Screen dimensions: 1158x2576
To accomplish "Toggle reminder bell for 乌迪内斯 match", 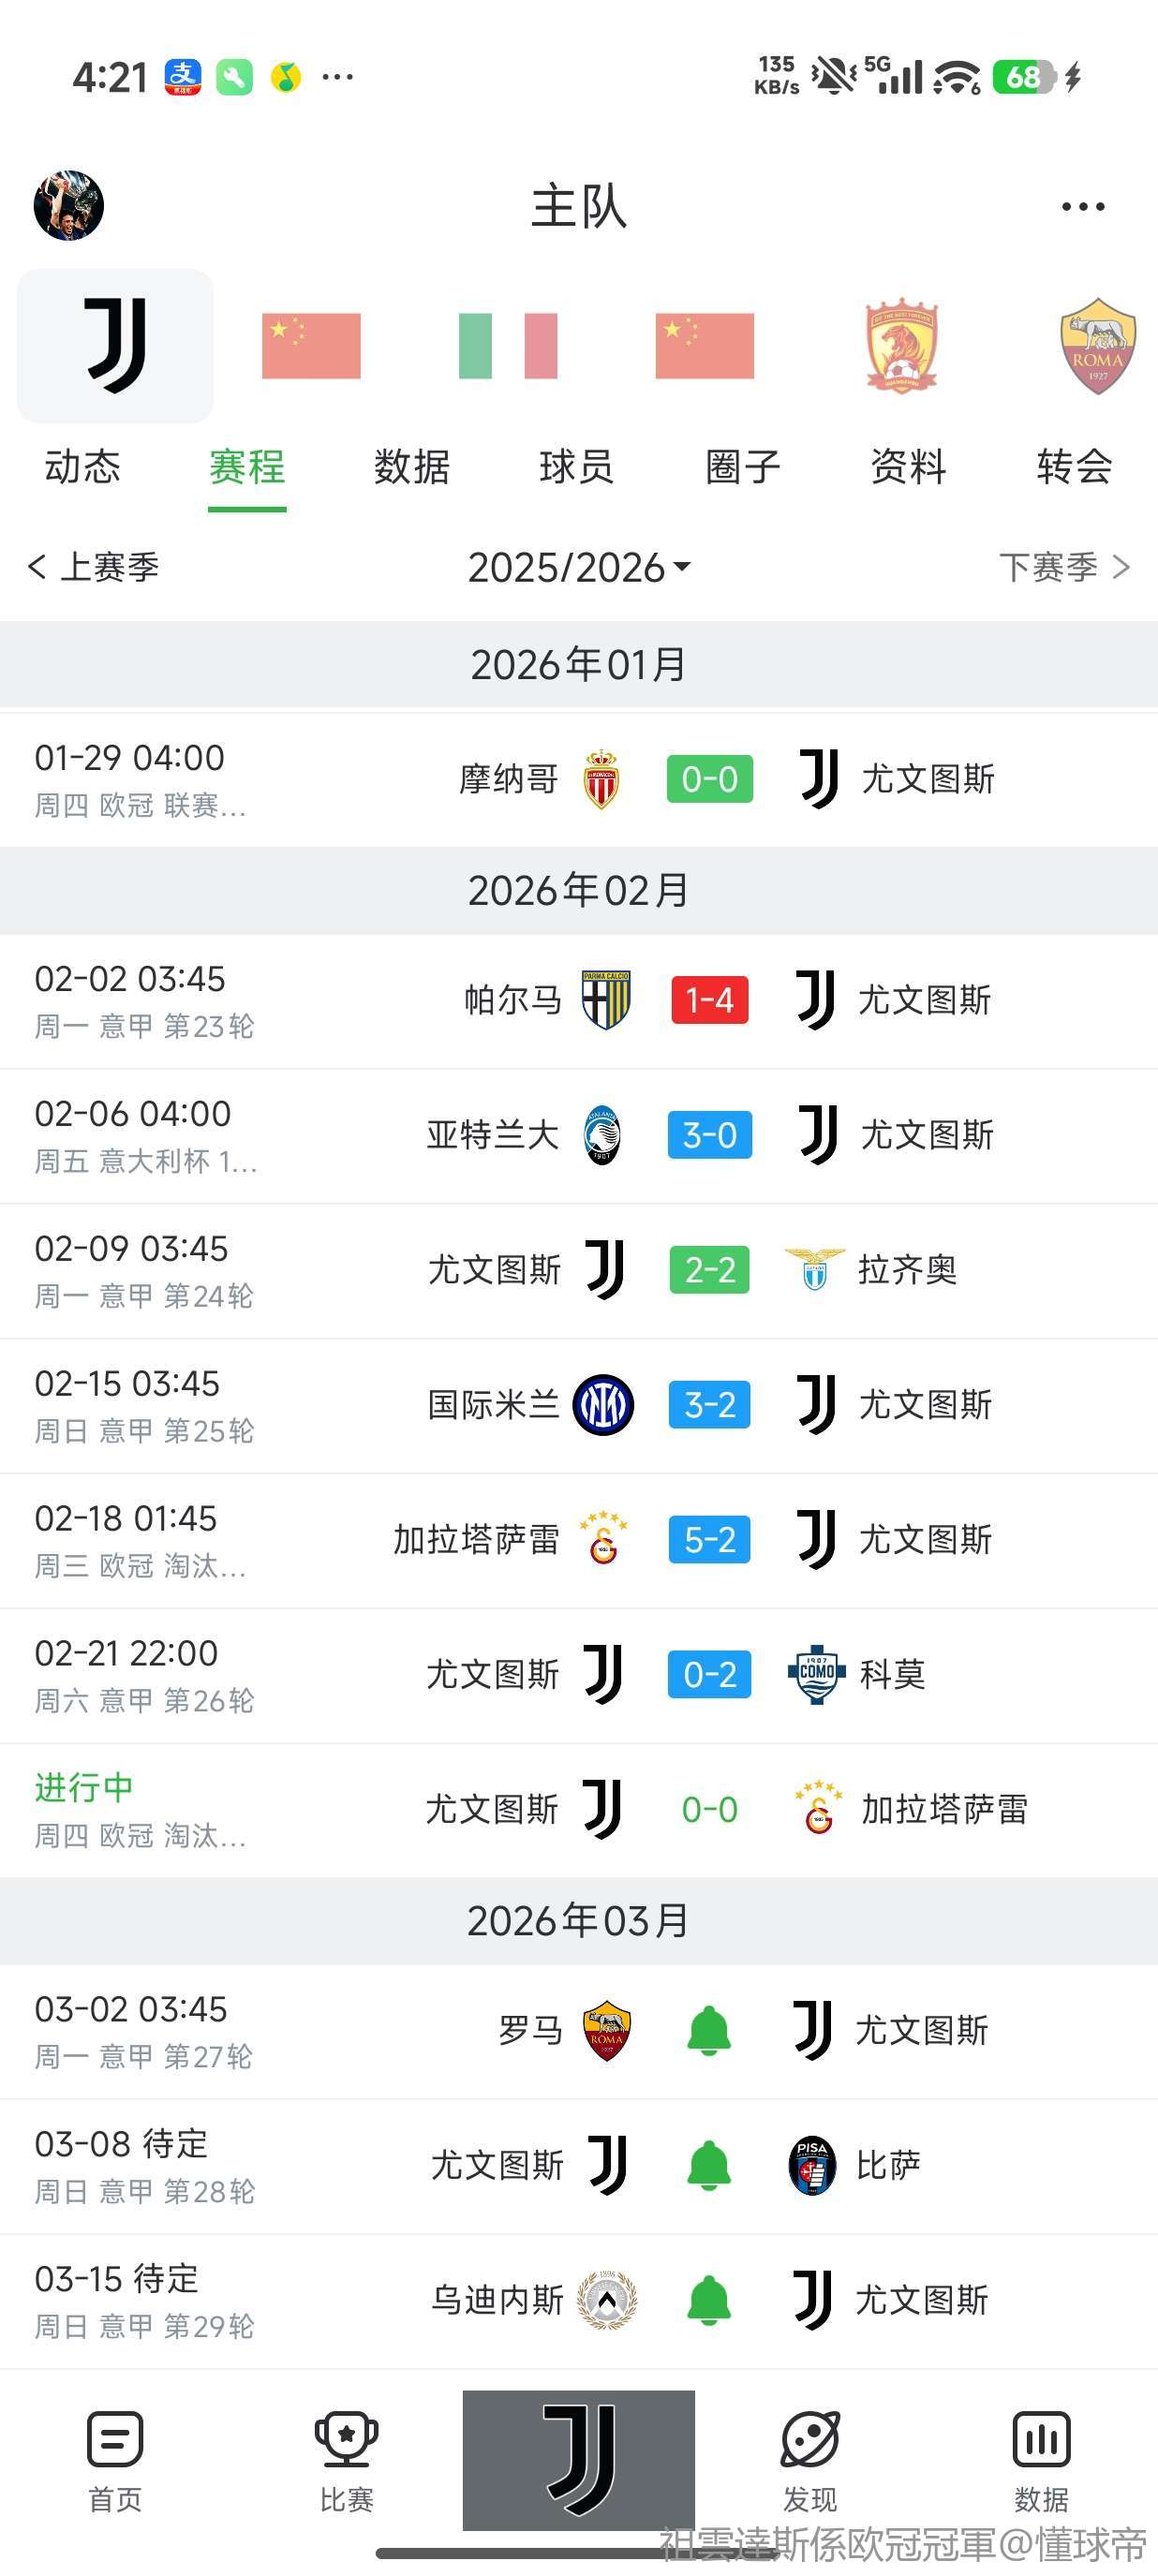I will [709, 2300].
